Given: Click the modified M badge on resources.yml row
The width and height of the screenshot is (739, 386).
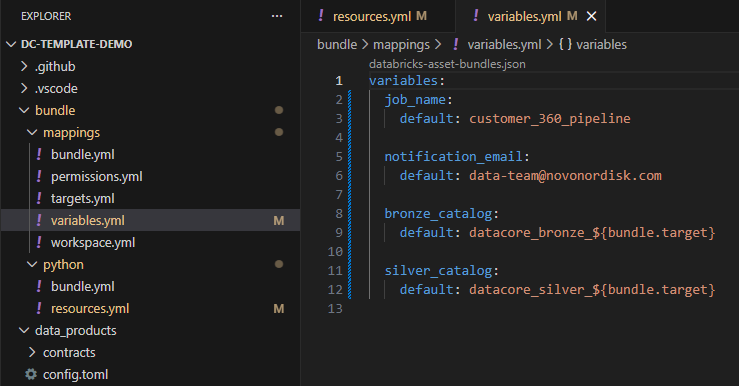Looking at the screenshot, I should click(x=279, y=309).
